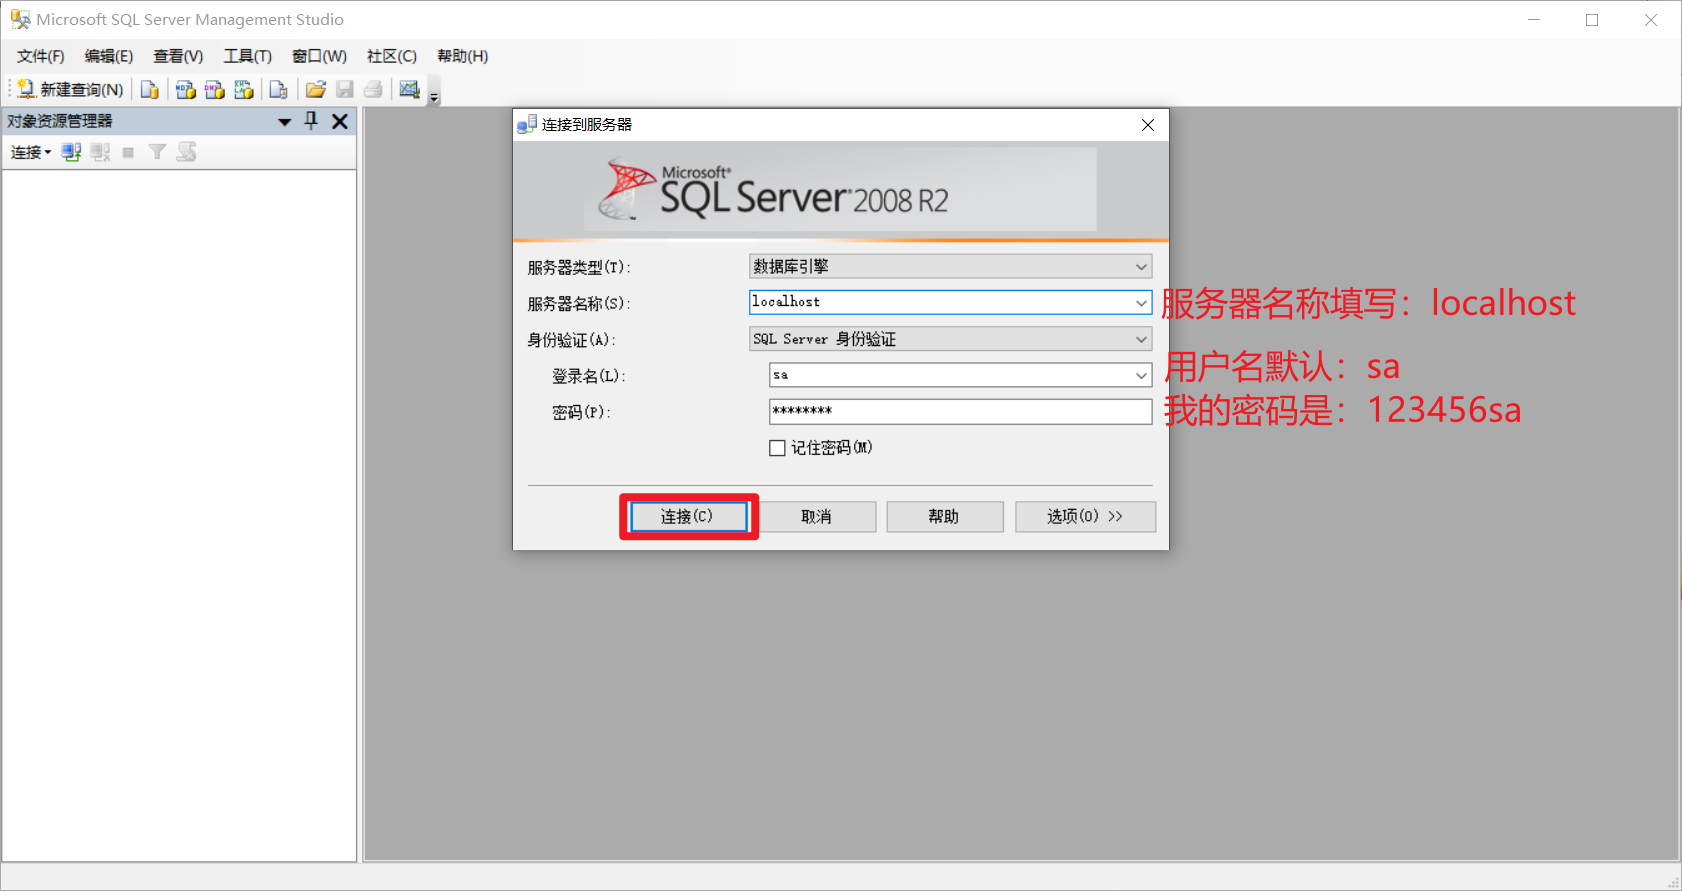Viewport: 1682px width, 891px height.
Task: Click the save floppy disk icon
Action: point(345,90)
